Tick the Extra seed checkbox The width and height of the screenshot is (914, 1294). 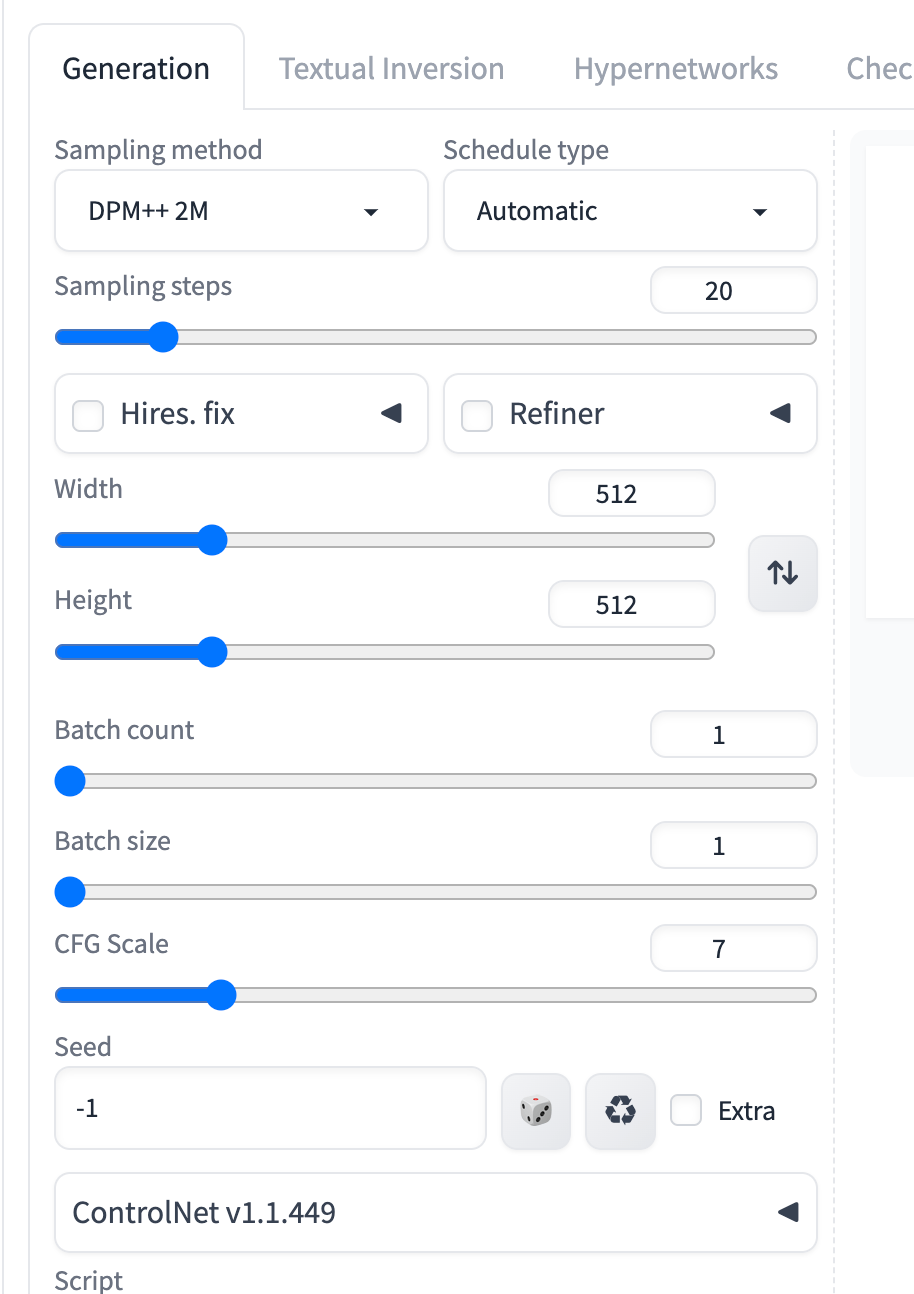686,1111
